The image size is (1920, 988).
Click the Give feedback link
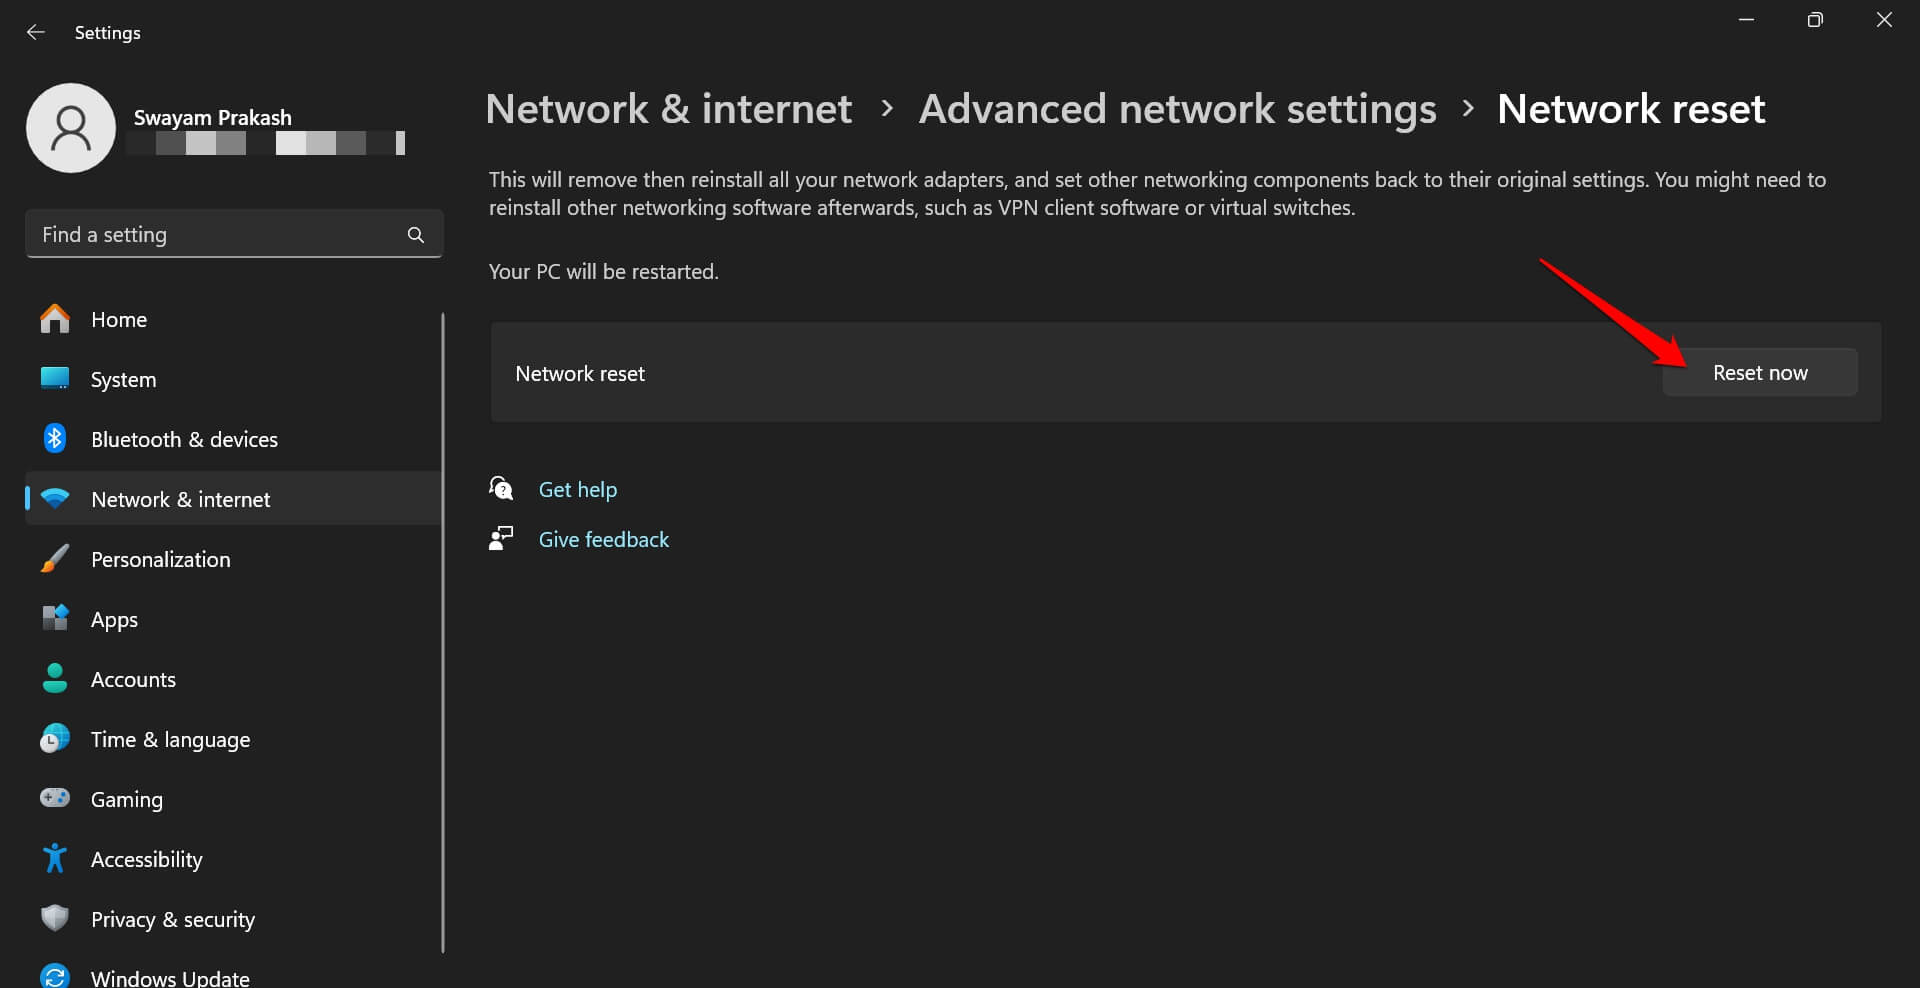coord(603,540)
